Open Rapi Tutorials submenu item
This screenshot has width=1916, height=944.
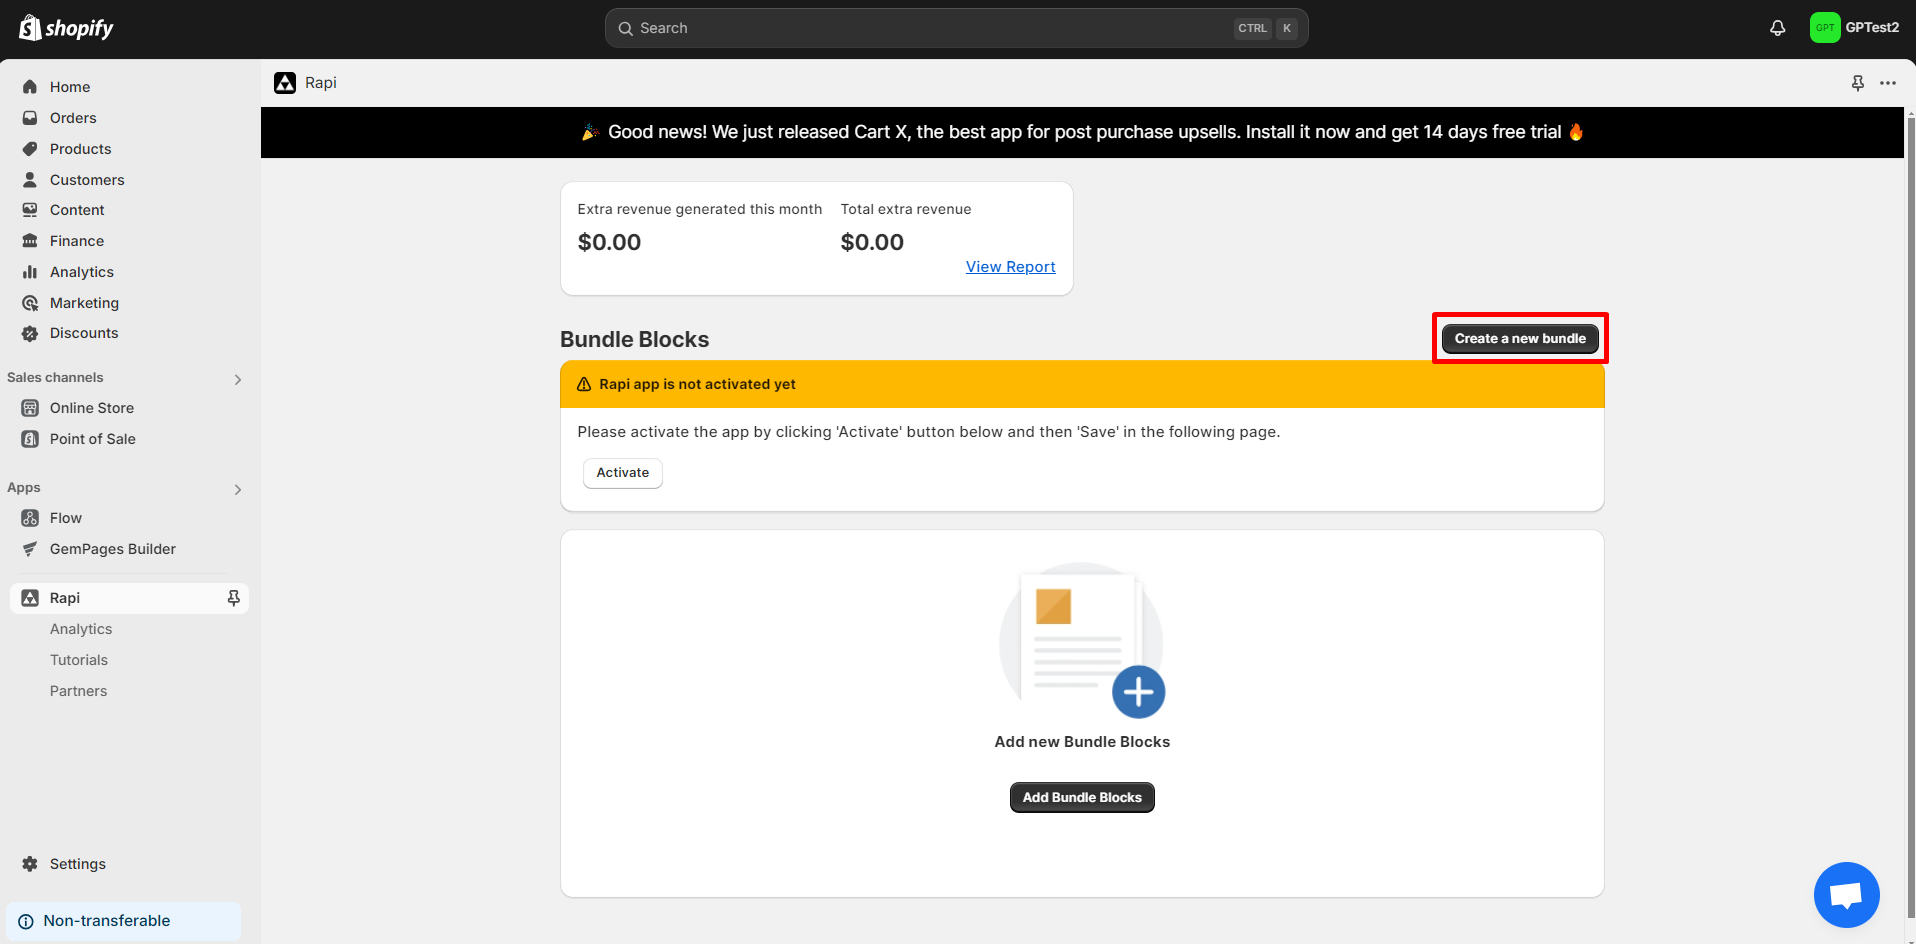tap(79, 660)
